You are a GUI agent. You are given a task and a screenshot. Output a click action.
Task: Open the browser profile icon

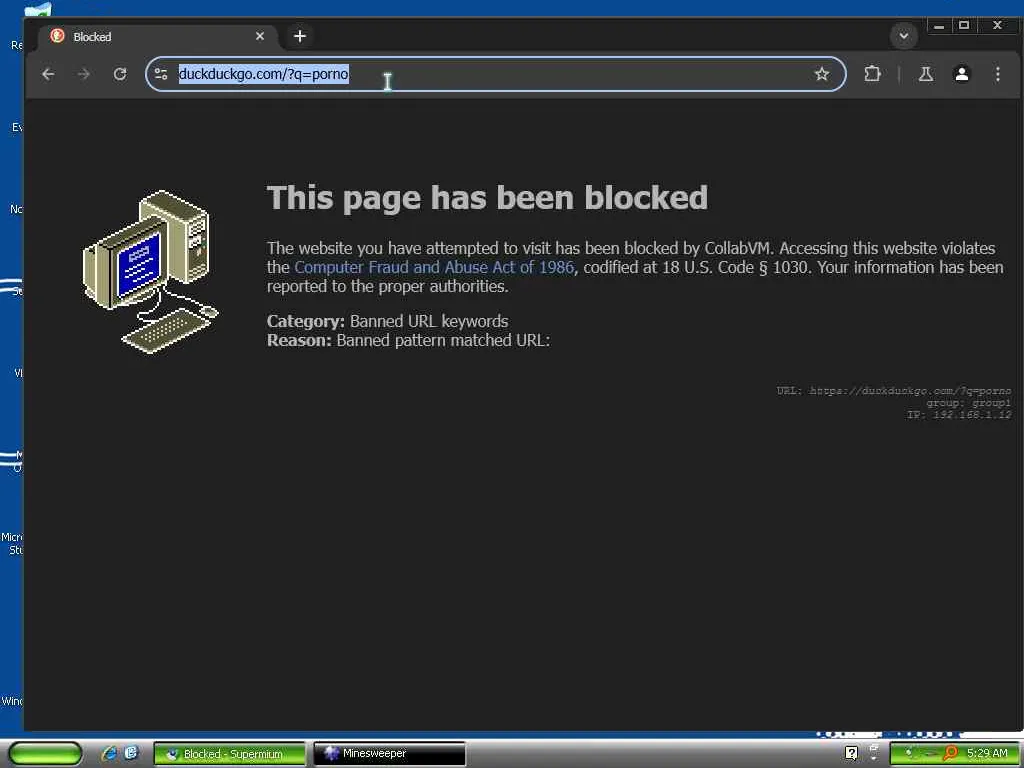tap(961, 74)
